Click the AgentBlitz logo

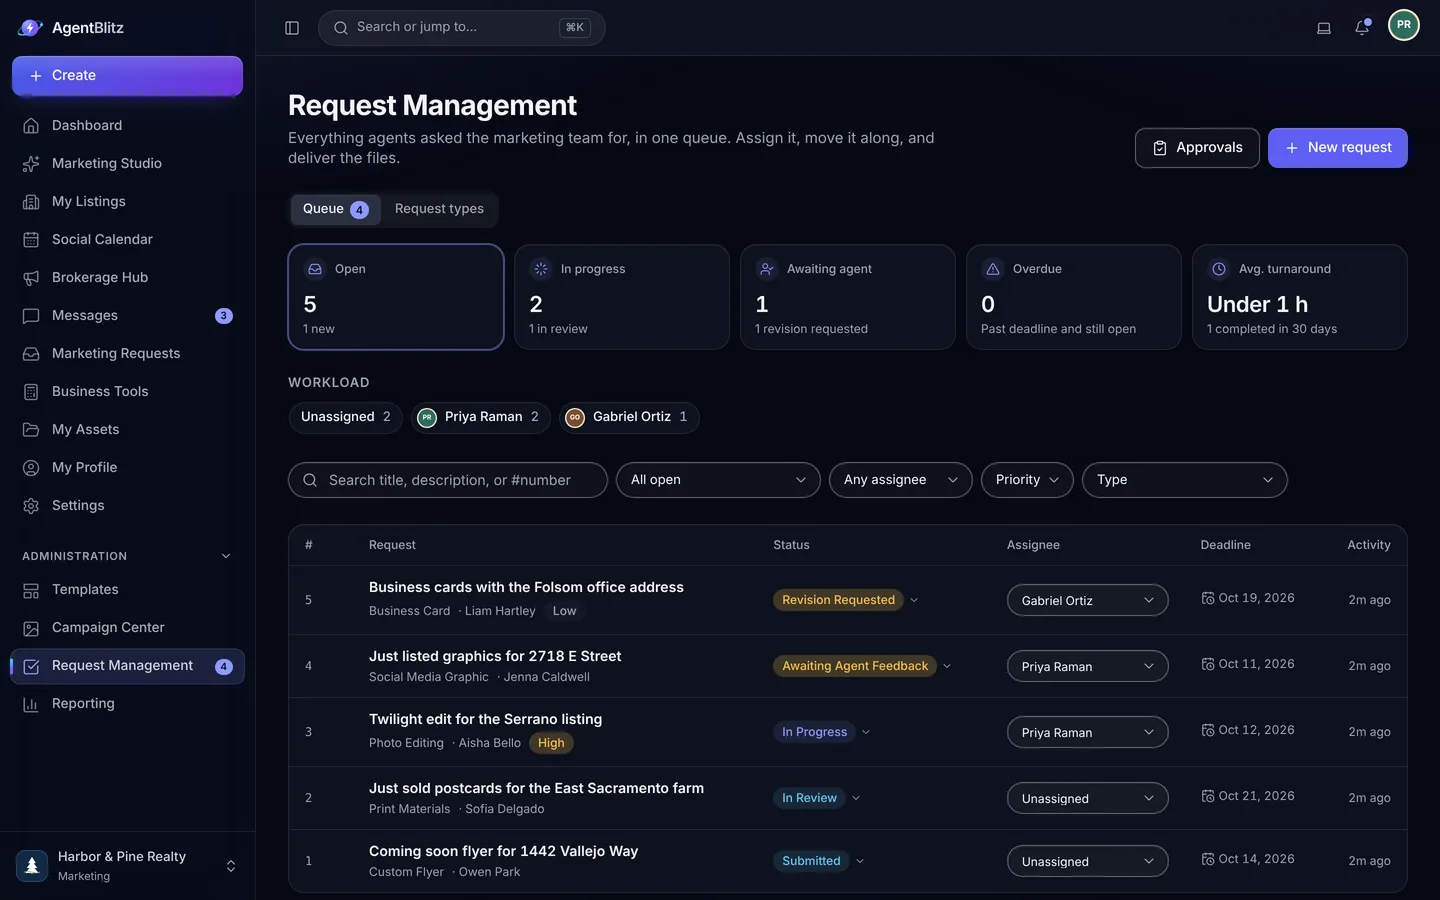(x=71, y=28)
